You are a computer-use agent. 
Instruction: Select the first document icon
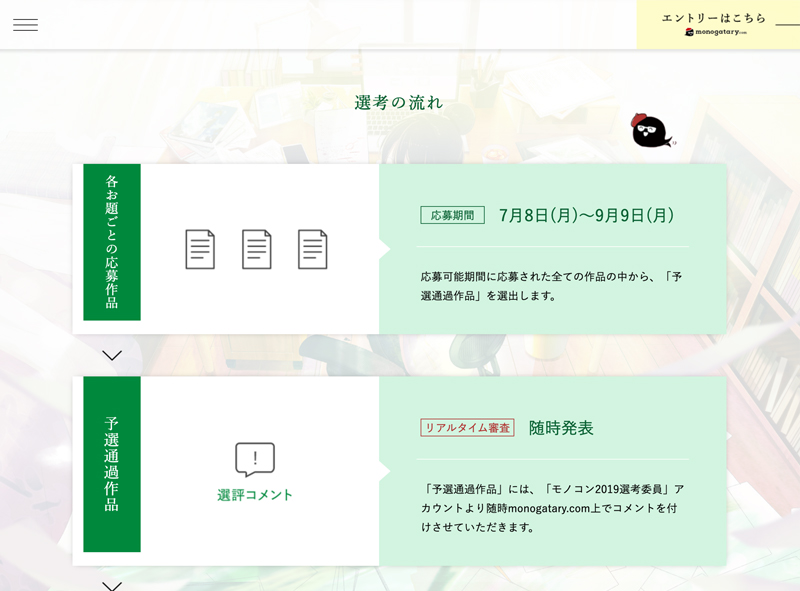(200, 249)
